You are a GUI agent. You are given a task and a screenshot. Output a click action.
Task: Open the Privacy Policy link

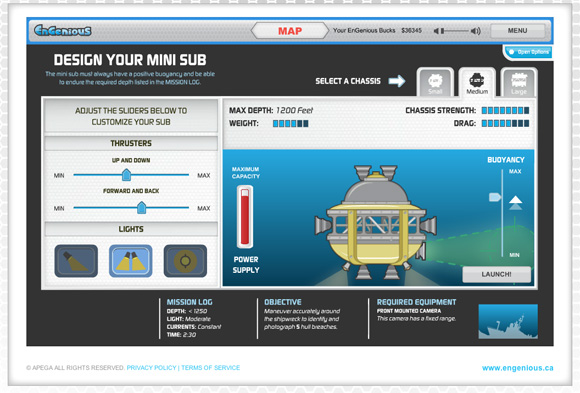click(x=151, y=367)
